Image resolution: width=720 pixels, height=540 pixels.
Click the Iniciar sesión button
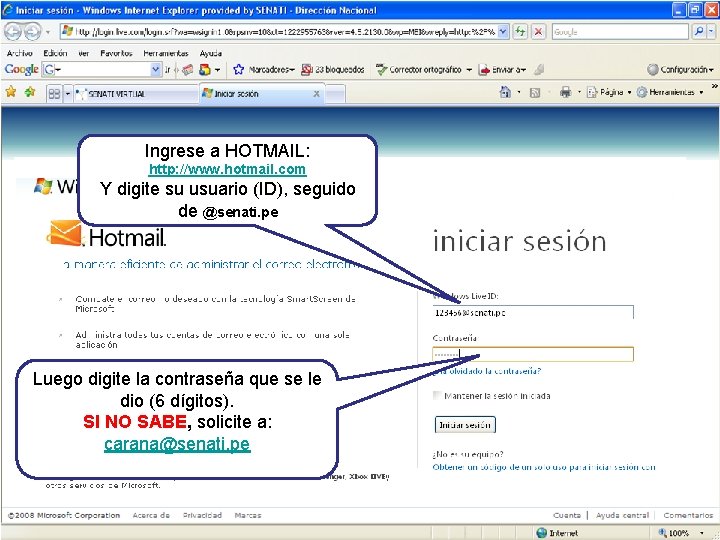(465, 425)
